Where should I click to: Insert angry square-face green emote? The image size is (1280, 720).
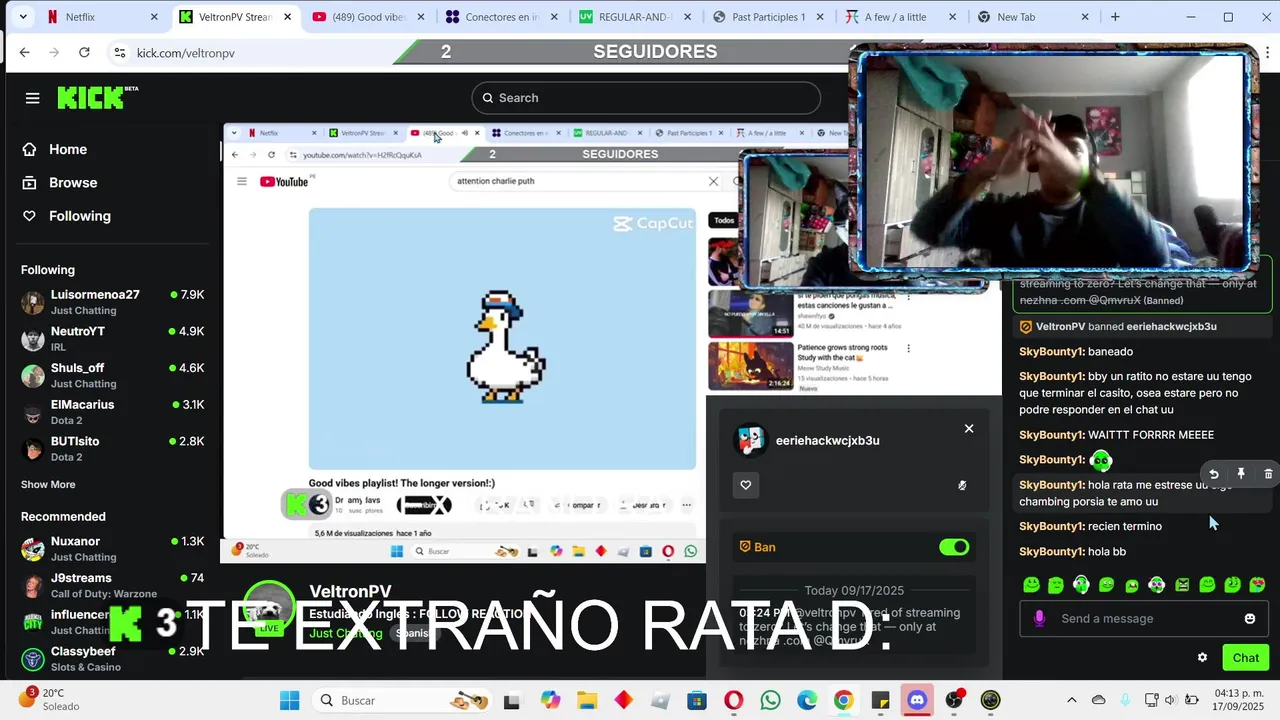pyautogui.click(x=1182, y=585)
